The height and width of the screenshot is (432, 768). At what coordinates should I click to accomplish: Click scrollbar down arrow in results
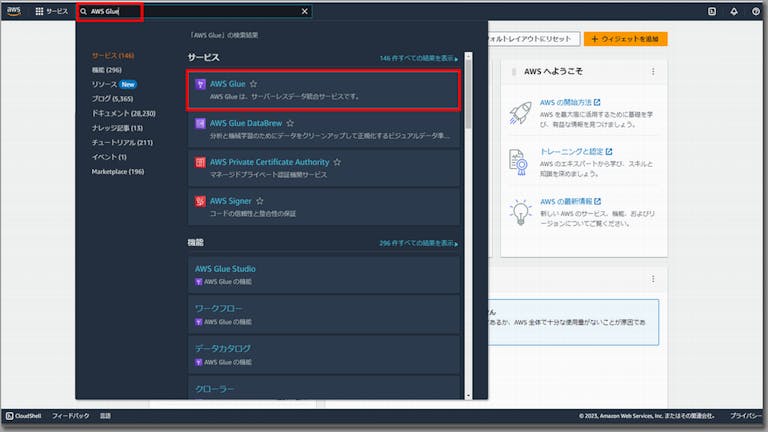pos(468,396)
